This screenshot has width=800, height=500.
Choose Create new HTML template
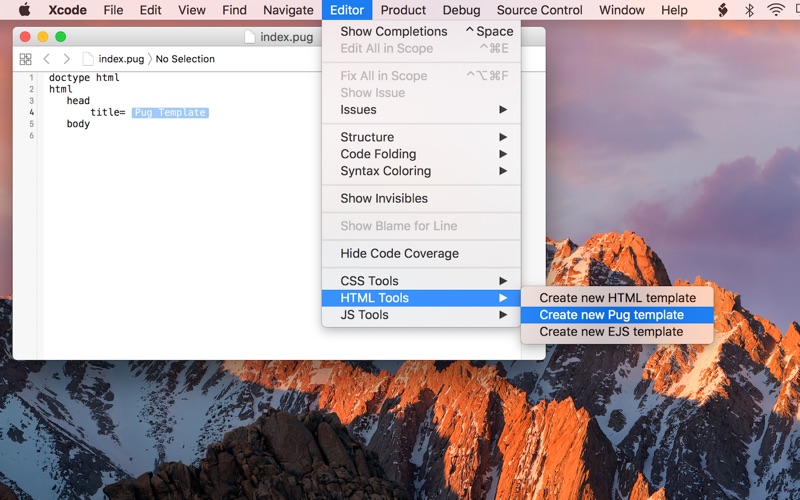tap(617, 298)
